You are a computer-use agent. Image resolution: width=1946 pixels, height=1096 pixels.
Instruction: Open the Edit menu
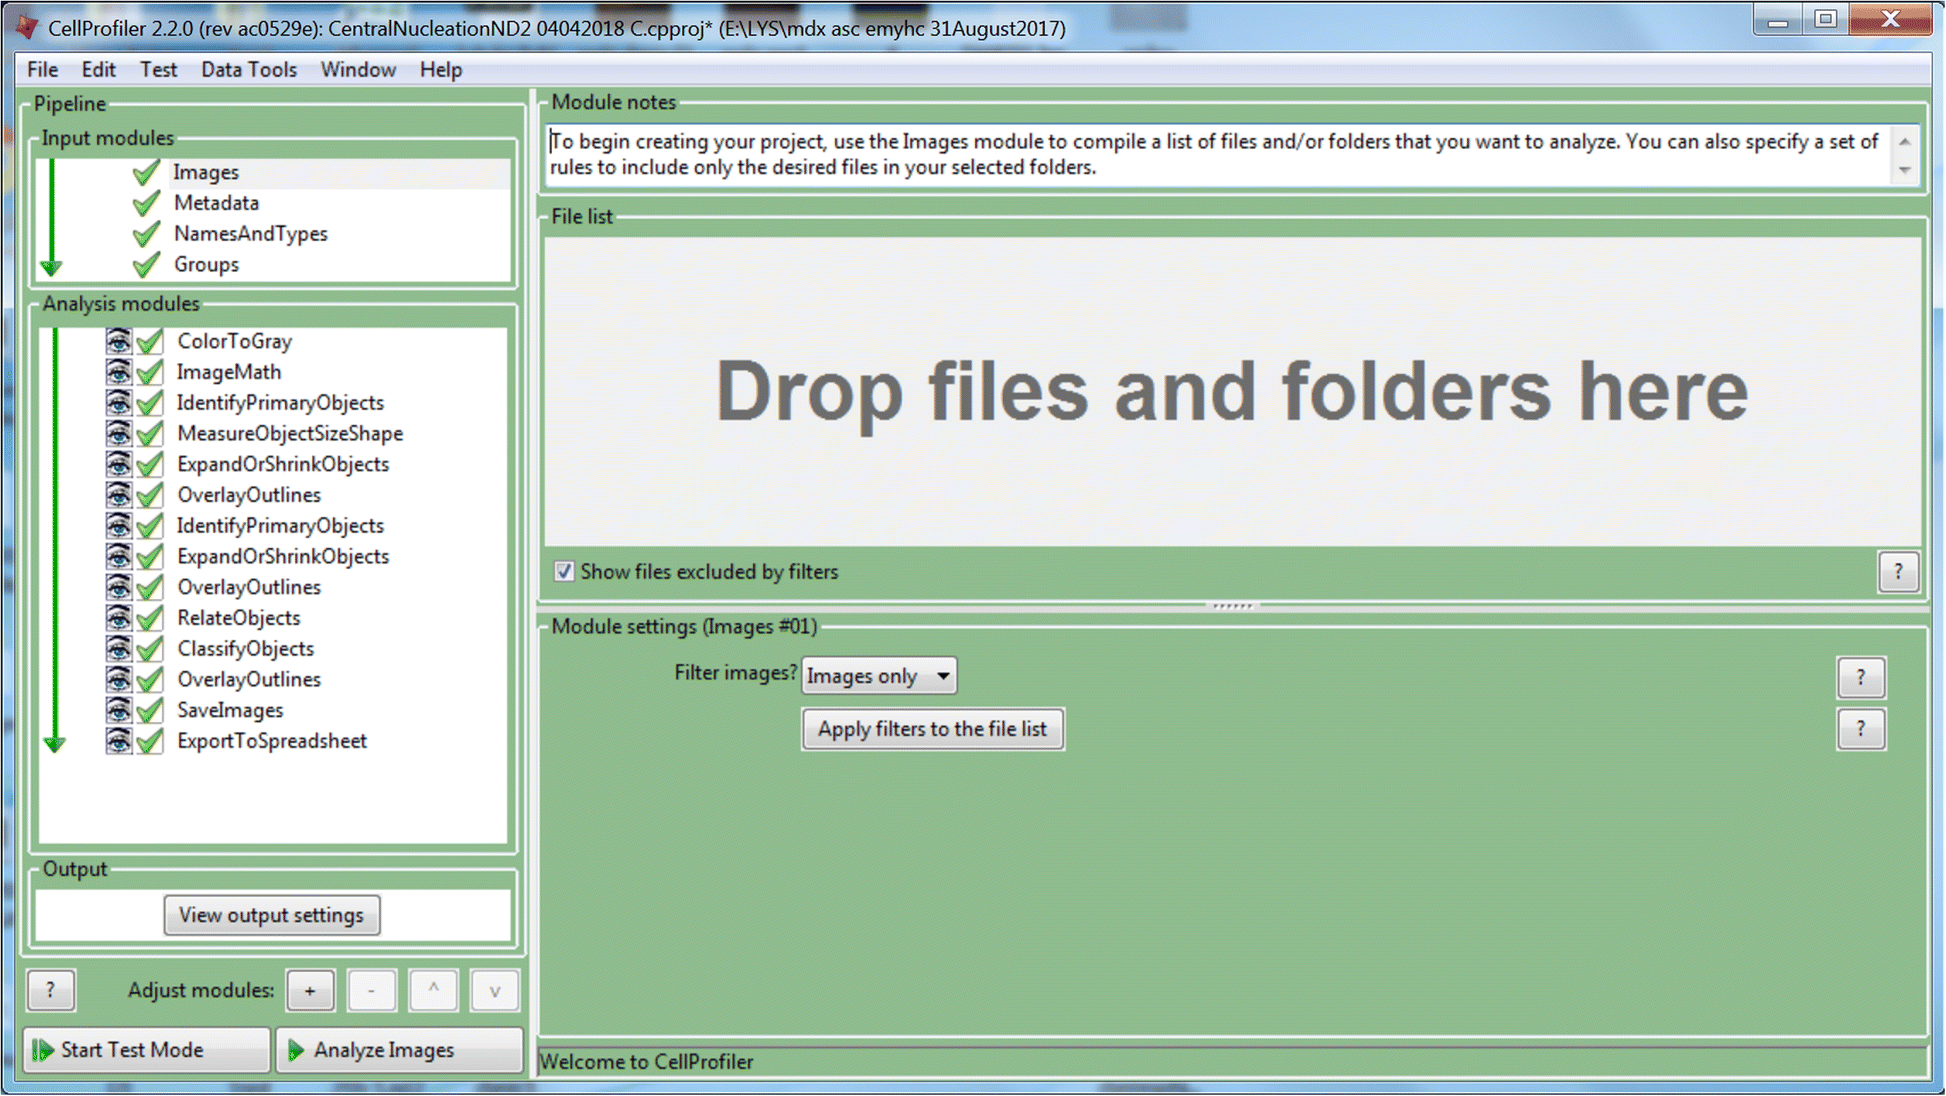click(x=98, y=69)
